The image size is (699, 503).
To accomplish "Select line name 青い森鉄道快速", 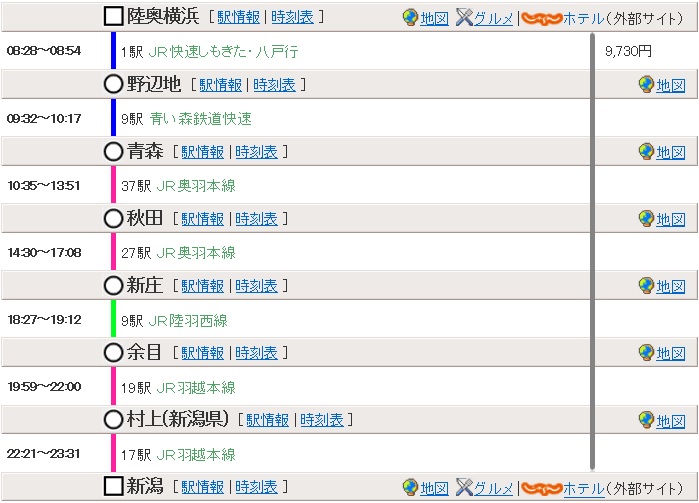I will (x=201, y=119).
